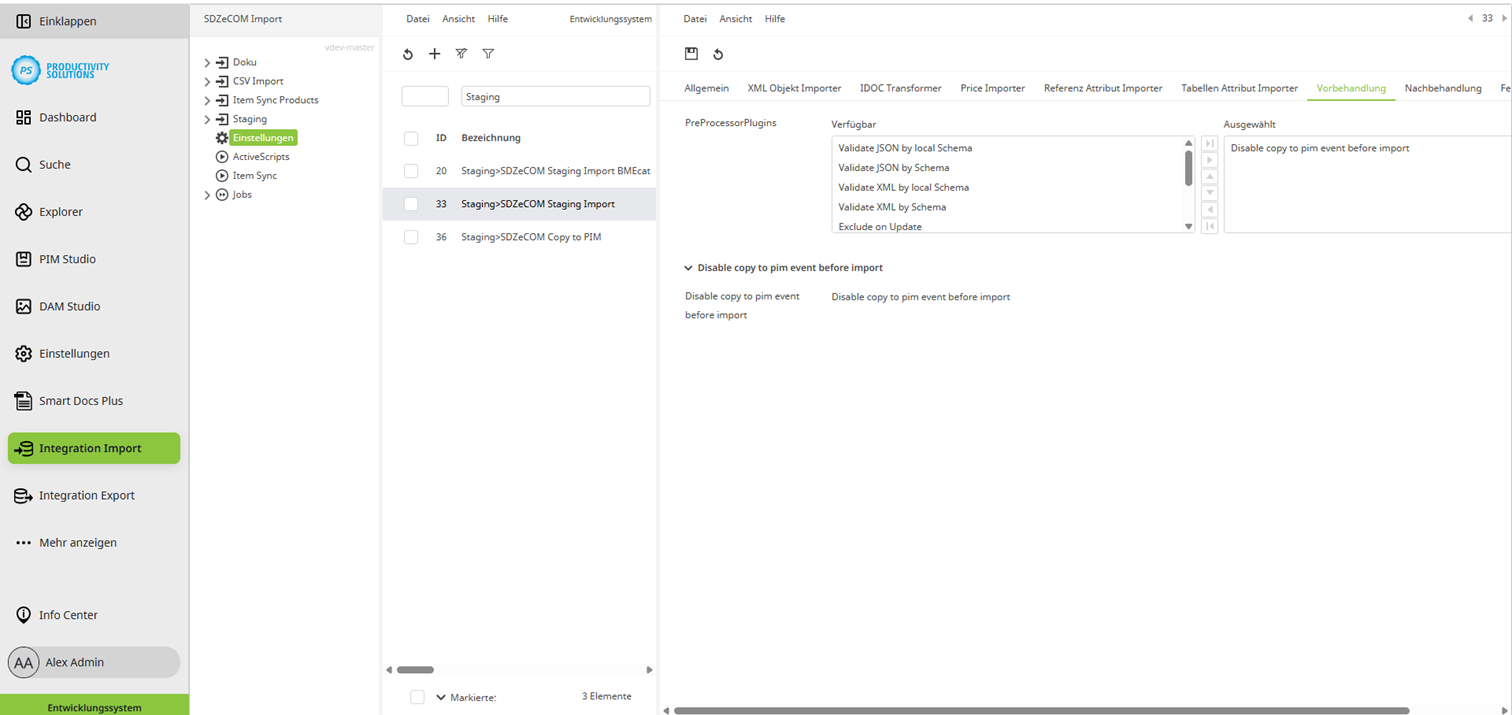The height and width of the screenshot is (715, 1512).
Task: Expand the CSV Import tree node
Action: click(x=206, y=80)
